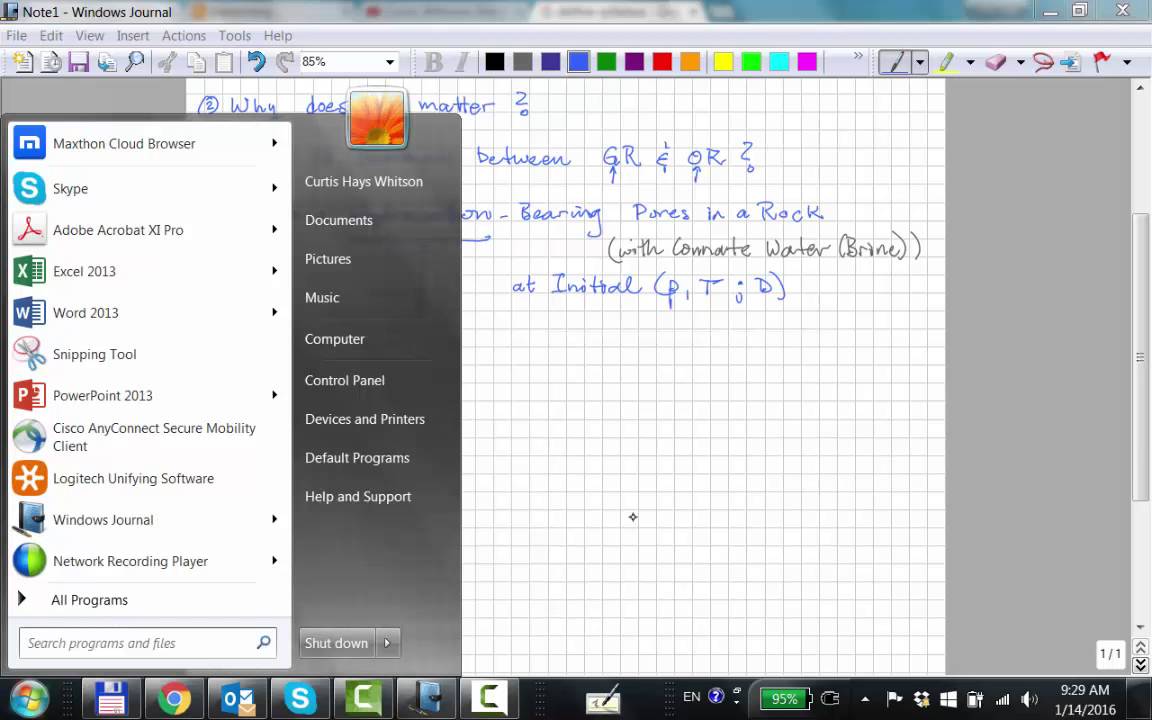Open Control Panel from Start menu
This screenshot has height=720, width=1152.
click(345, 380)
